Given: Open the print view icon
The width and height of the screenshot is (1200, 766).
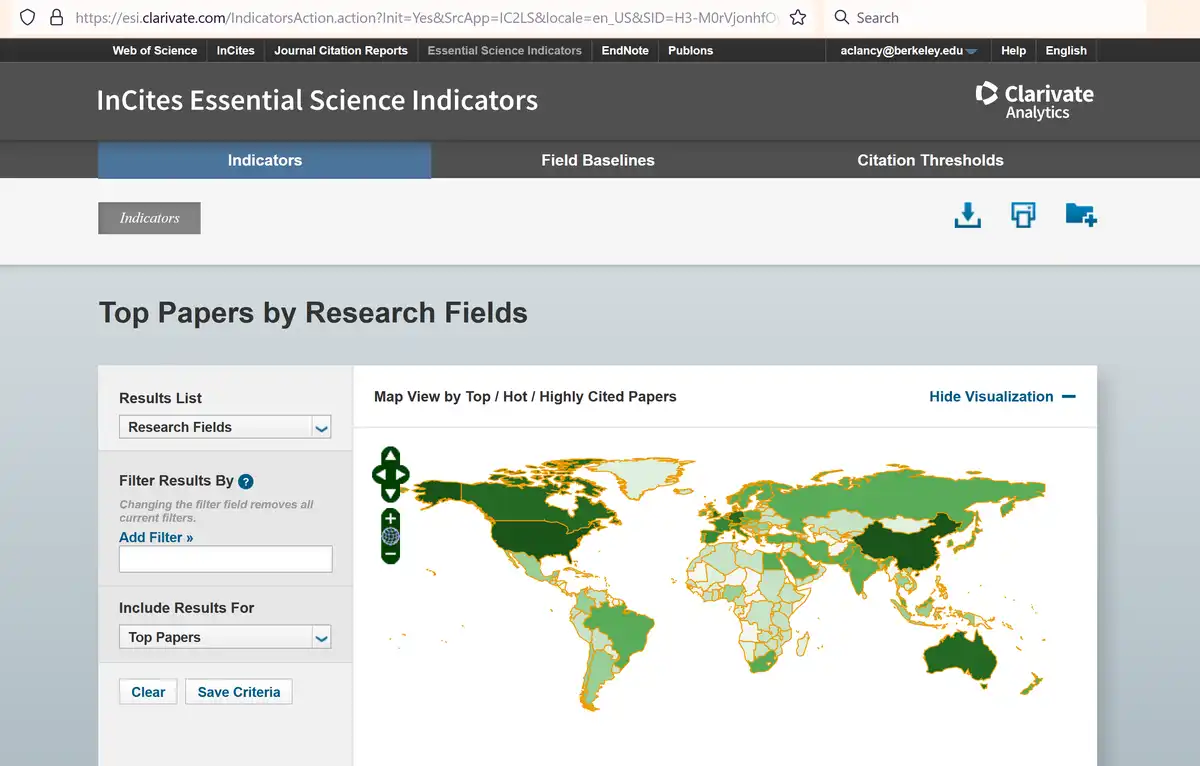Looking at the screenshot, I should [x=1022, y=214].
